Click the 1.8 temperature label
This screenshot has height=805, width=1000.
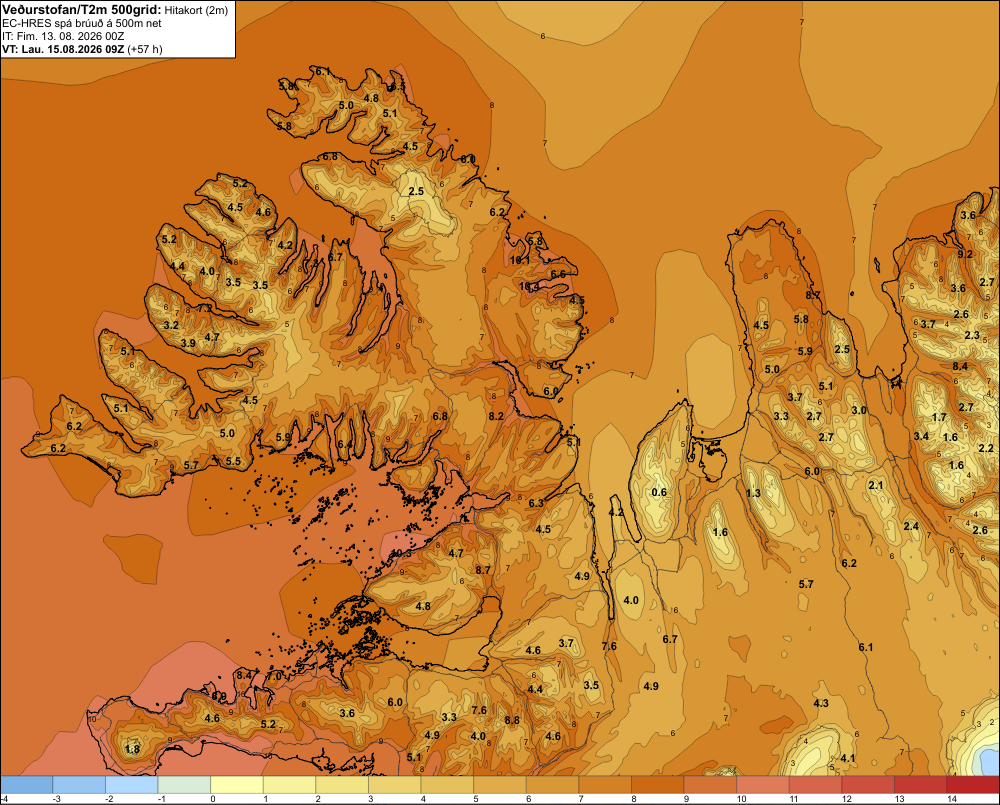coord(132,749)
